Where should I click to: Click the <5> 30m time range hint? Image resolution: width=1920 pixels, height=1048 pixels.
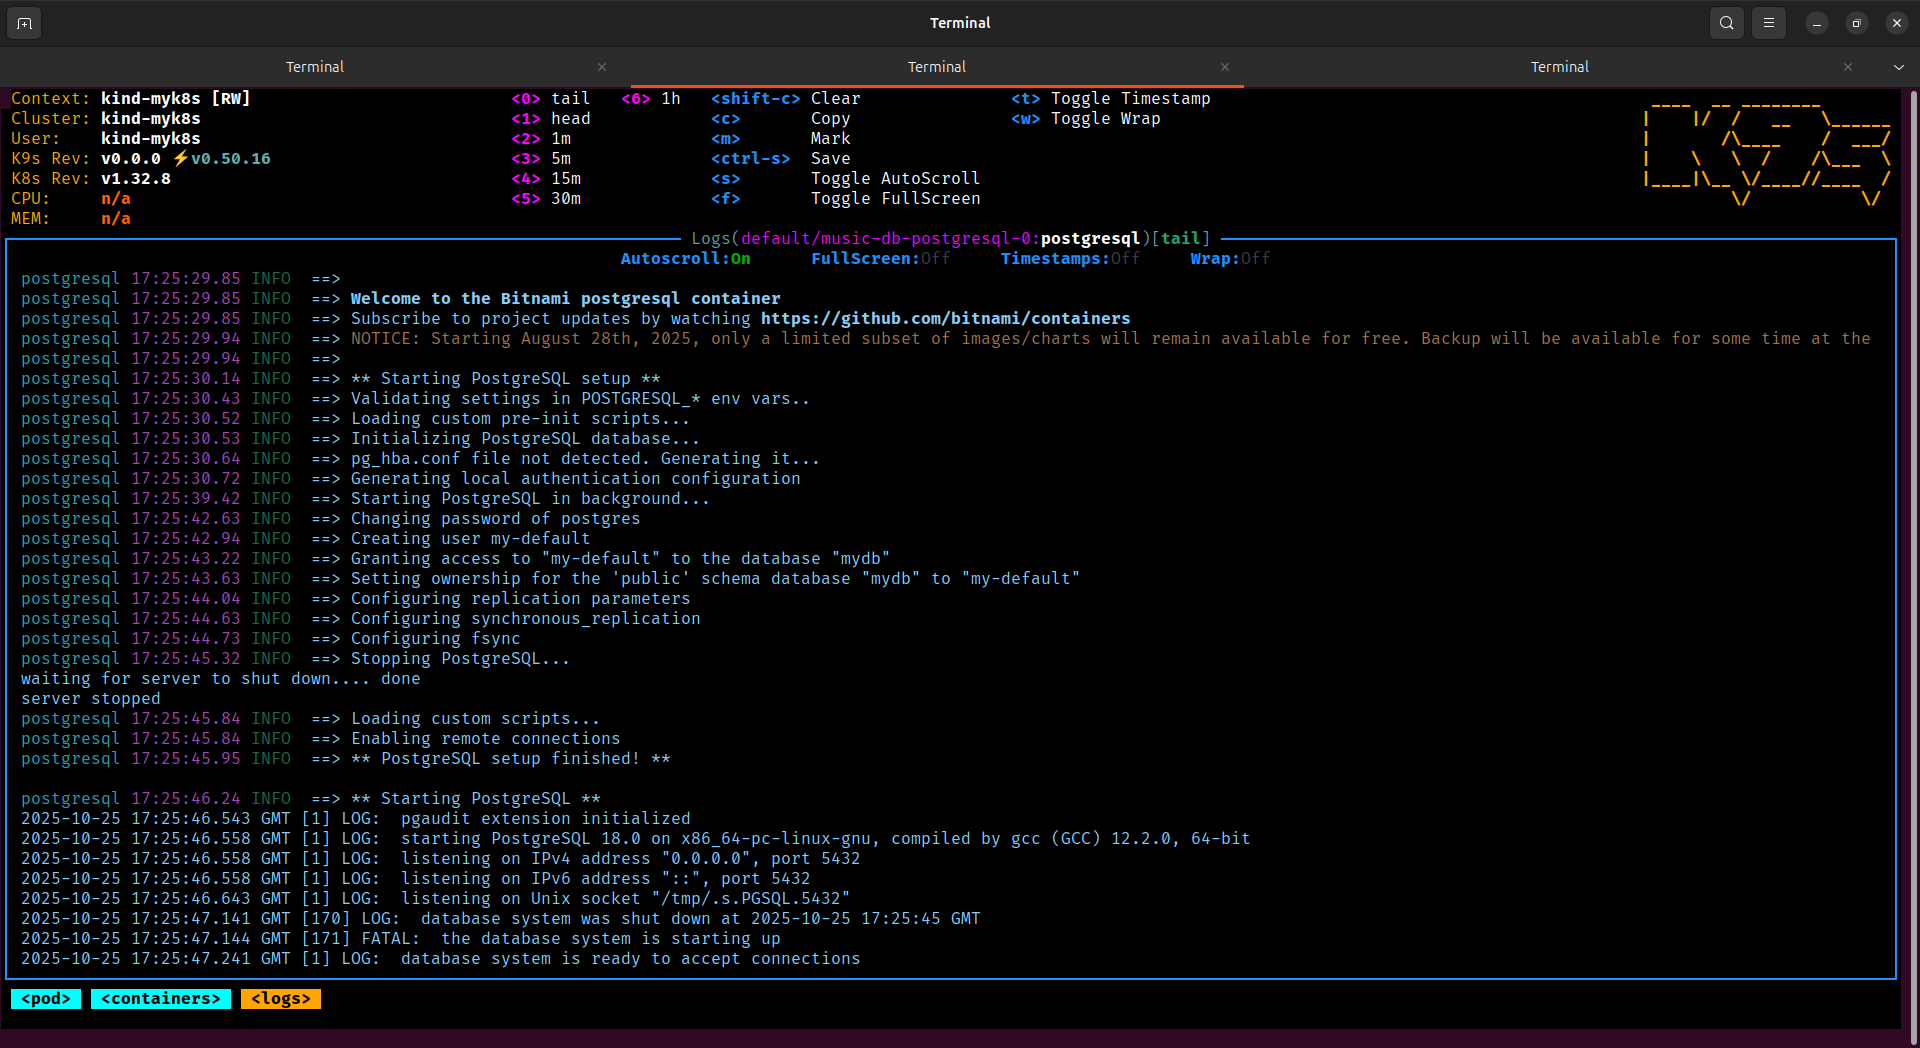546,199
